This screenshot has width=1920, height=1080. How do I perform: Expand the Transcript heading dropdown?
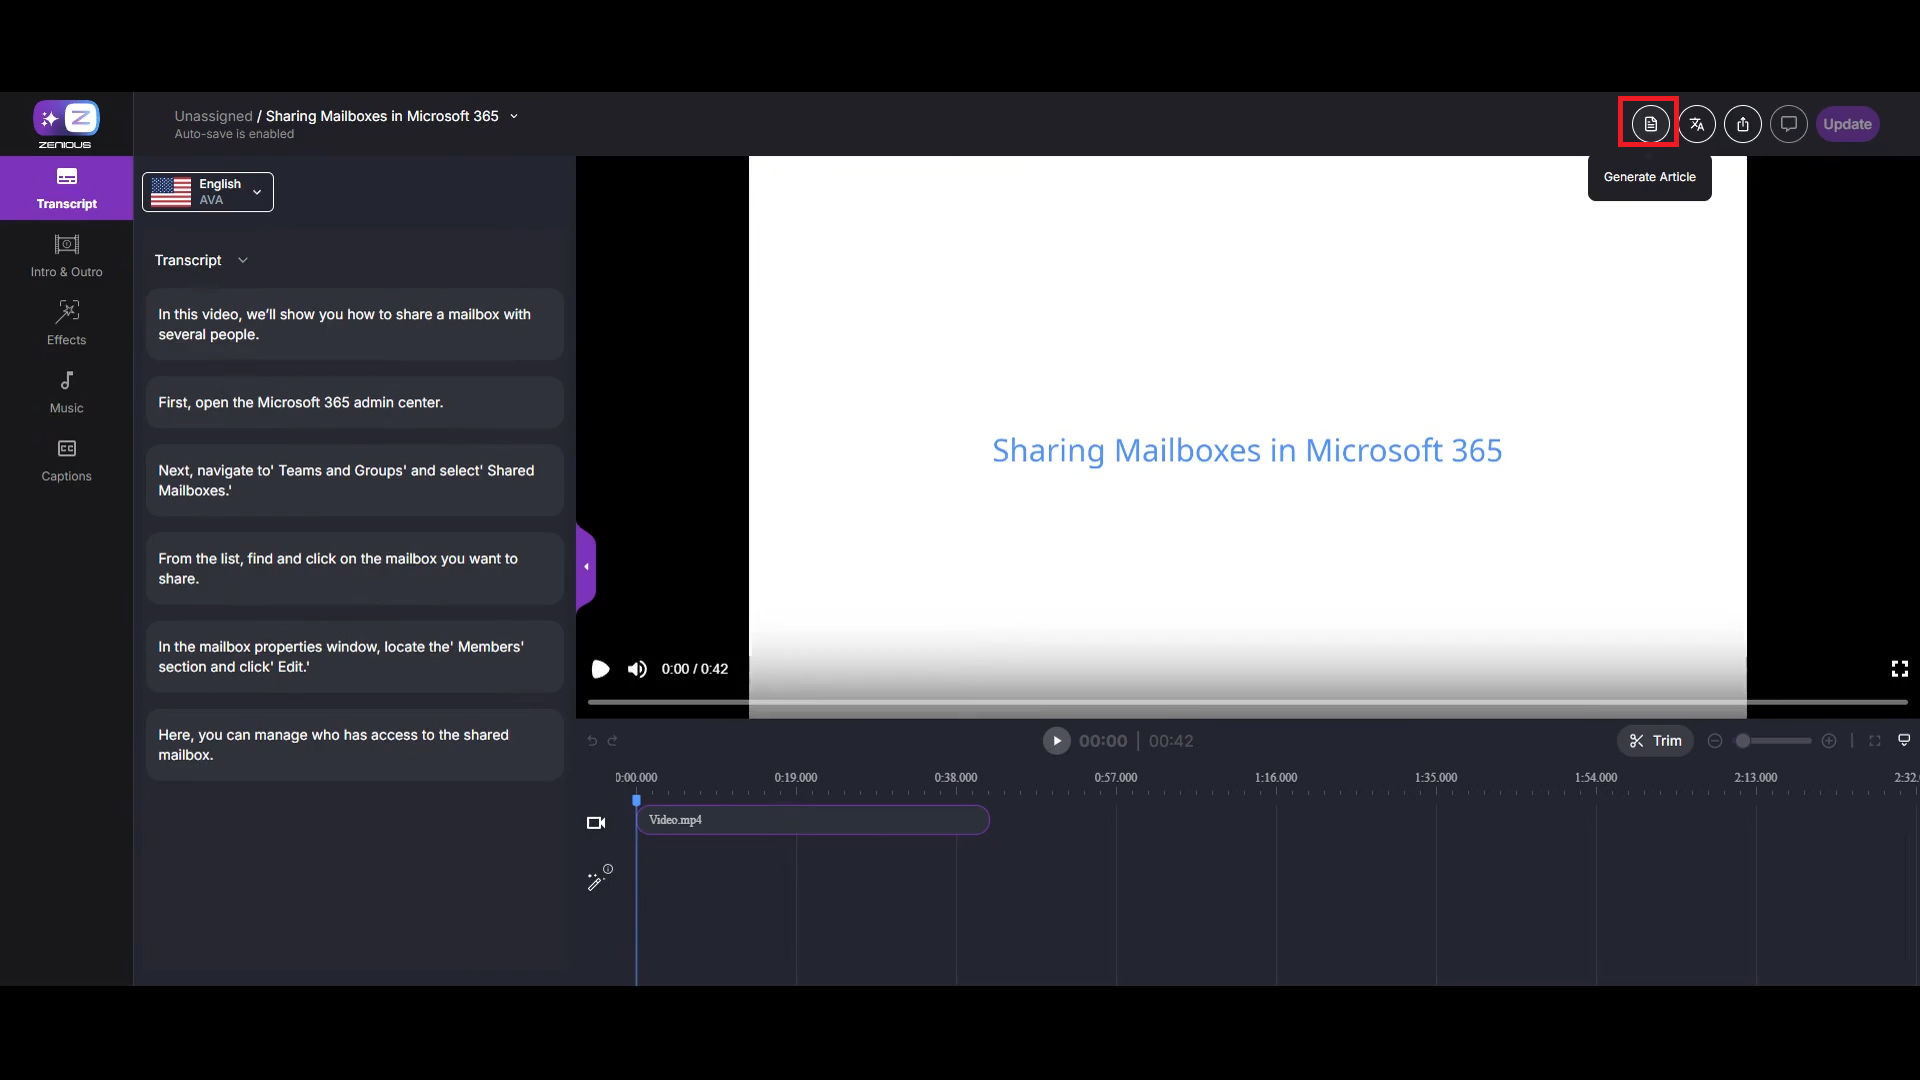click(242, 260)
